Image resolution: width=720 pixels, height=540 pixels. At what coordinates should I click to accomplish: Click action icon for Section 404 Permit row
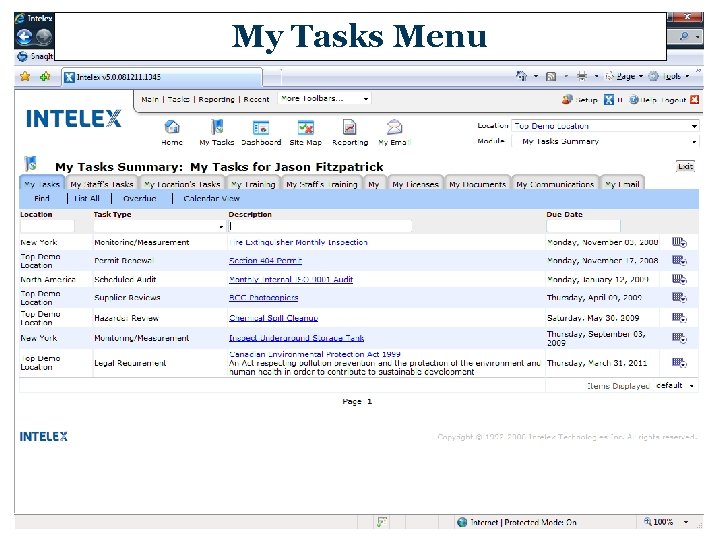point(679,260)
